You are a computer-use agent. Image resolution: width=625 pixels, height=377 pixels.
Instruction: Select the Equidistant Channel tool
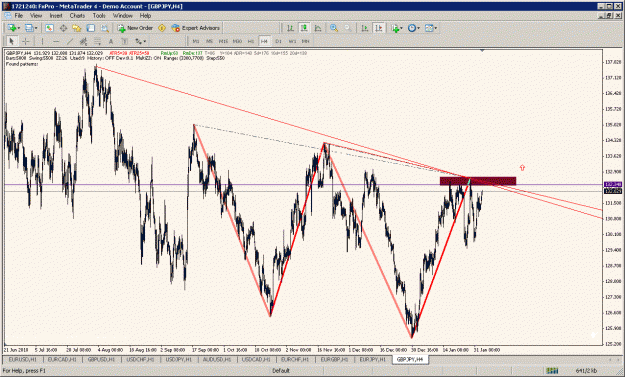pos(83,41)
